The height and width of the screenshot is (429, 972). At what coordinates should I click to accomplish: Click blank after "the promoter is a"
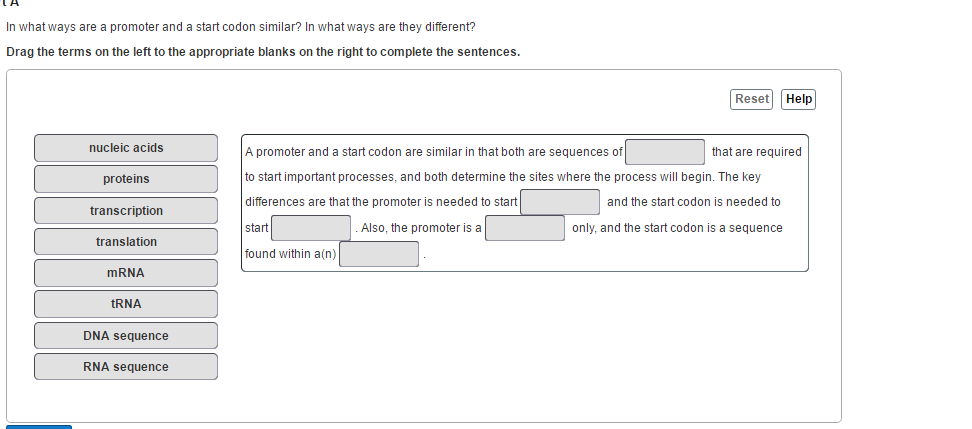click(524, 228)
